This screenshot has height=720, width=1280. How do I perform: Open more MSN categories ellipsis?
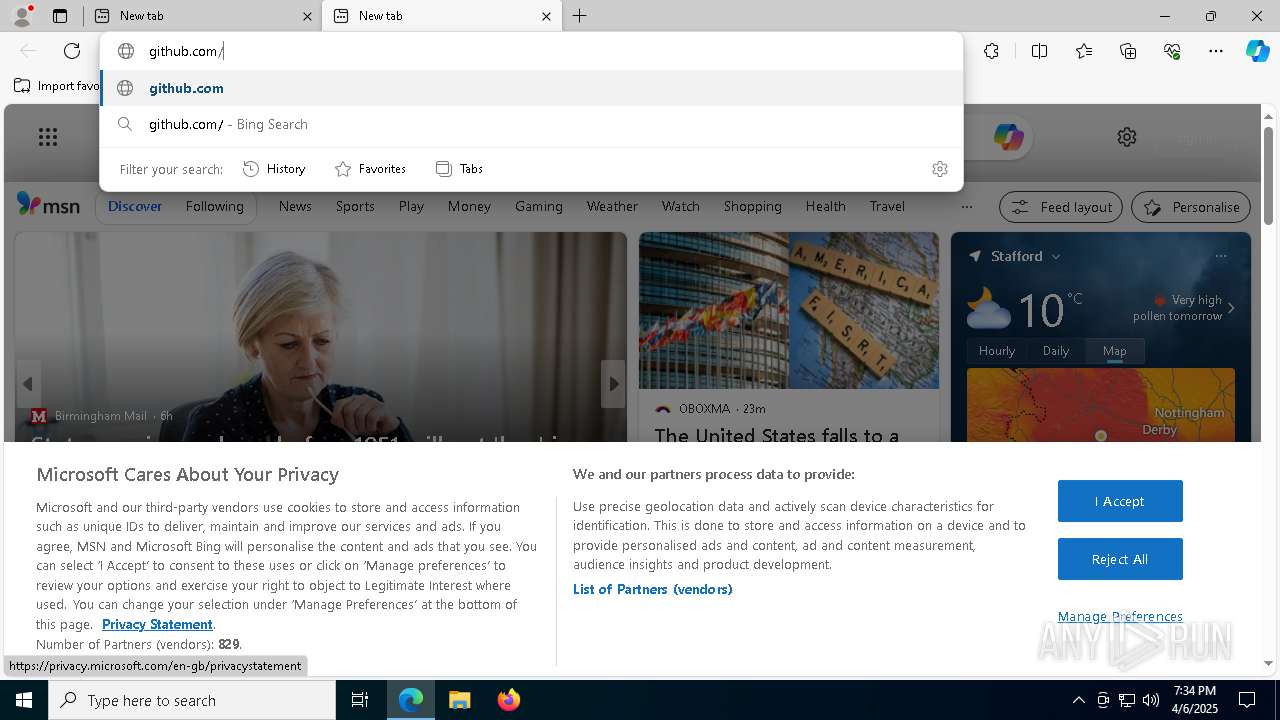point(966,206)
